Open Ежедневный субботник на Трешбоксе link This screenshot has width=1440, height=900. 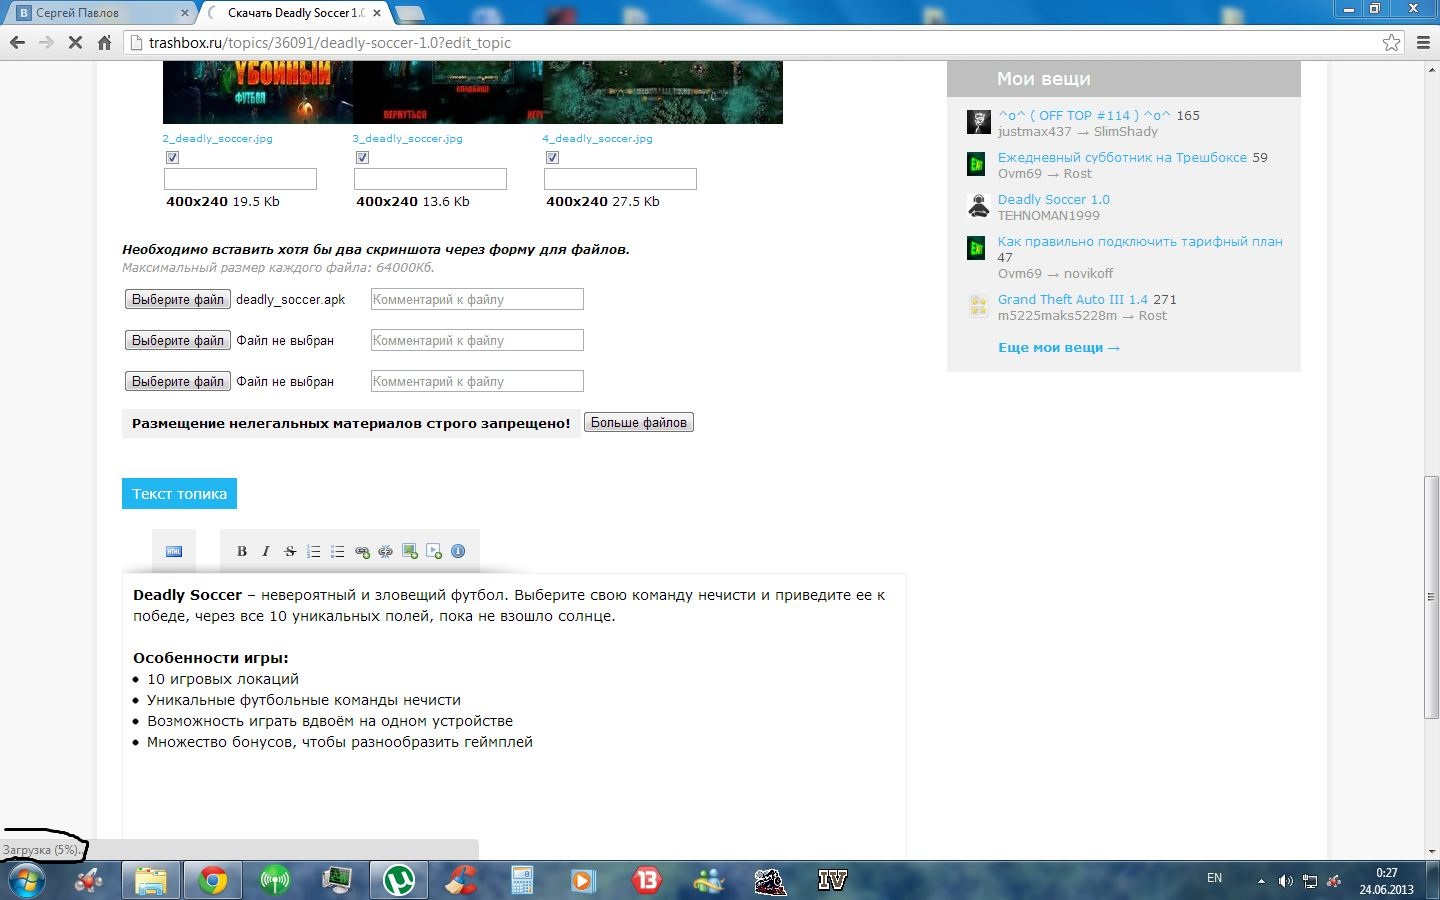click(1122, 158)
